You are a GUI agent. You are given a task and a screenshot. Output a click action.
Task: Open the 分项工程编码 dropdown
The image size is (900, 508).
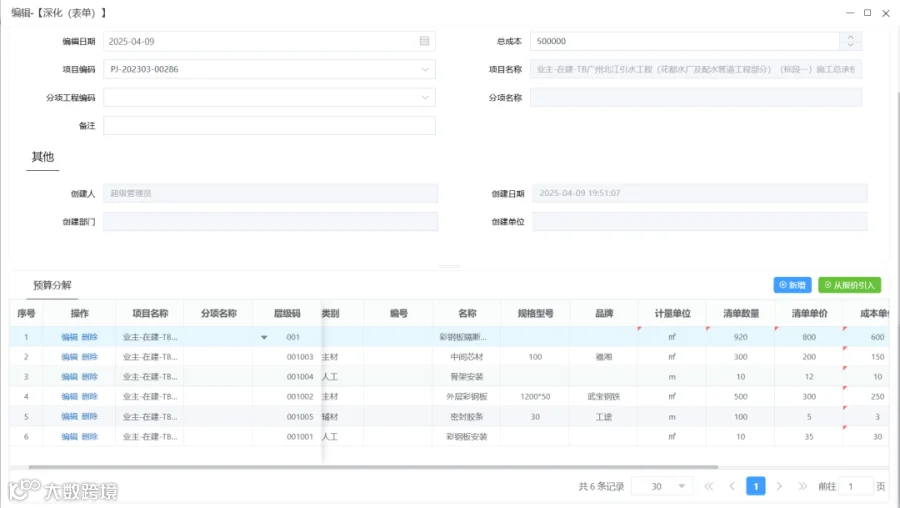click(x=425, y=98)
